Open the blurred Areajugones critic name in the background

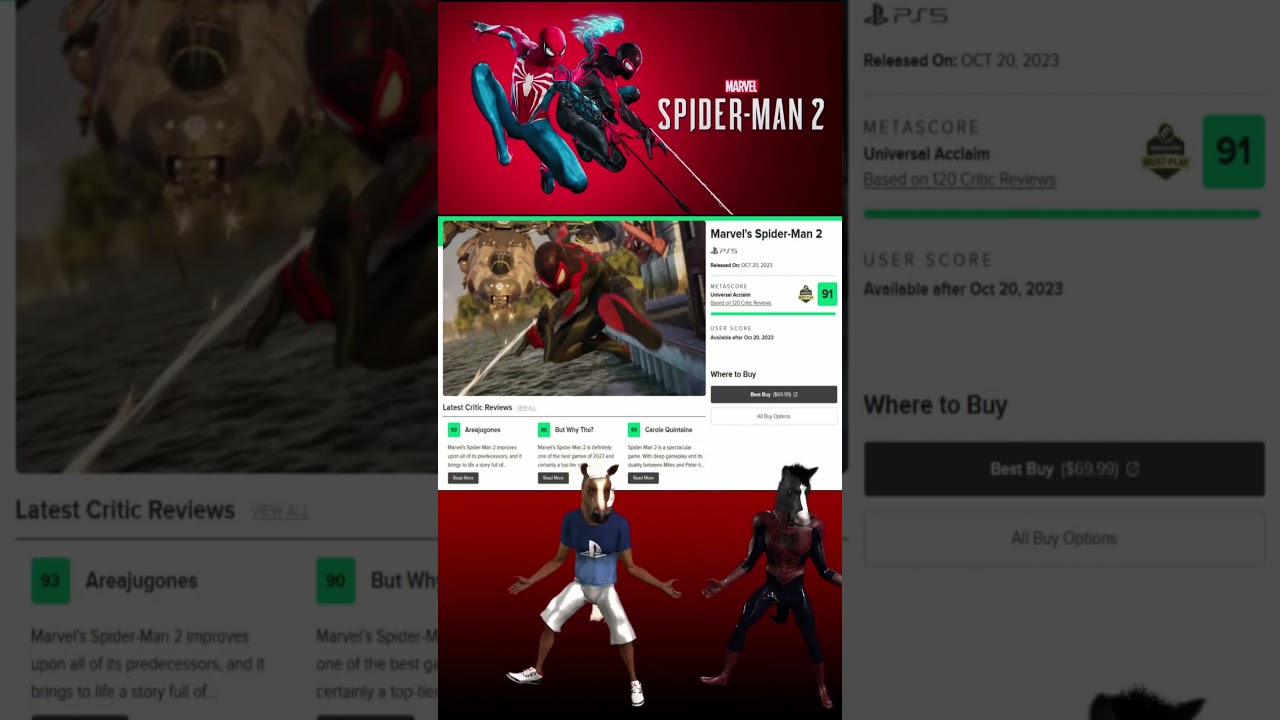pos(141,581)
